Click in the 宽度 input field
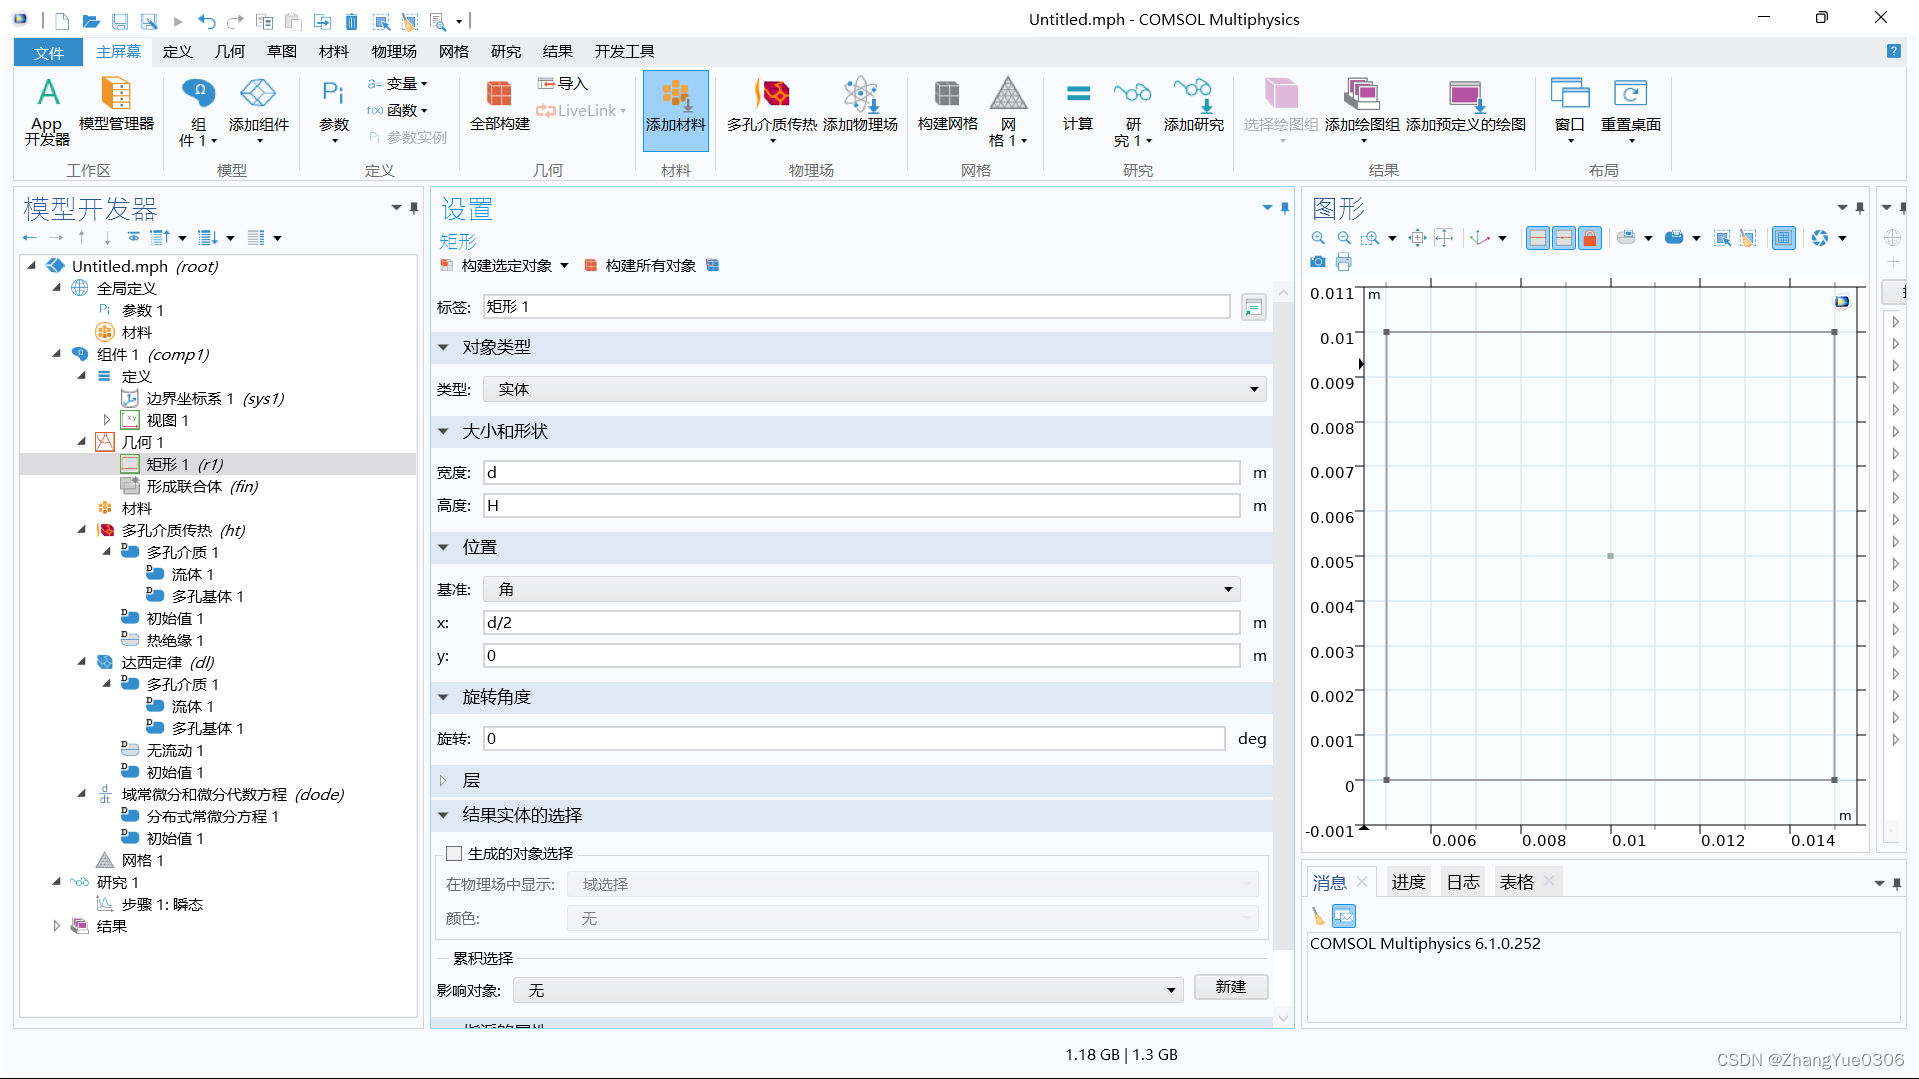 click(x=861, y=472)
